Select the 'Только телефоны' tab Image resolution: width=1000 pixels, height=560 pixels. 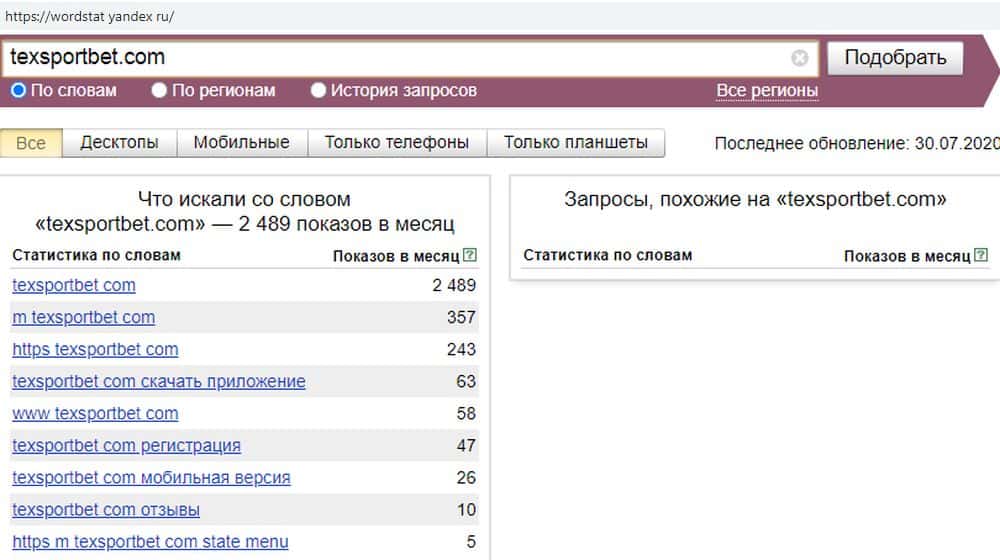[397, 143]
